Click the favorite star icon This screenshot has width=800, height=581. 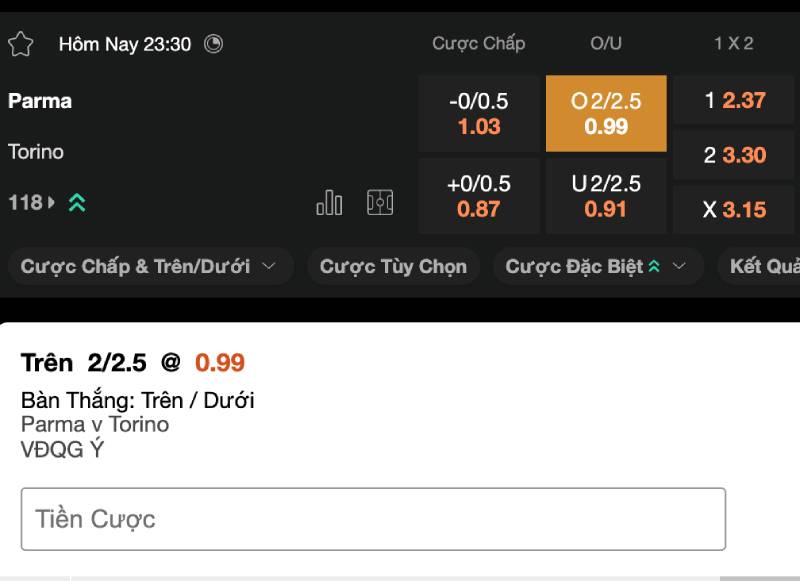pyautogui.click(x=20, y=44)
